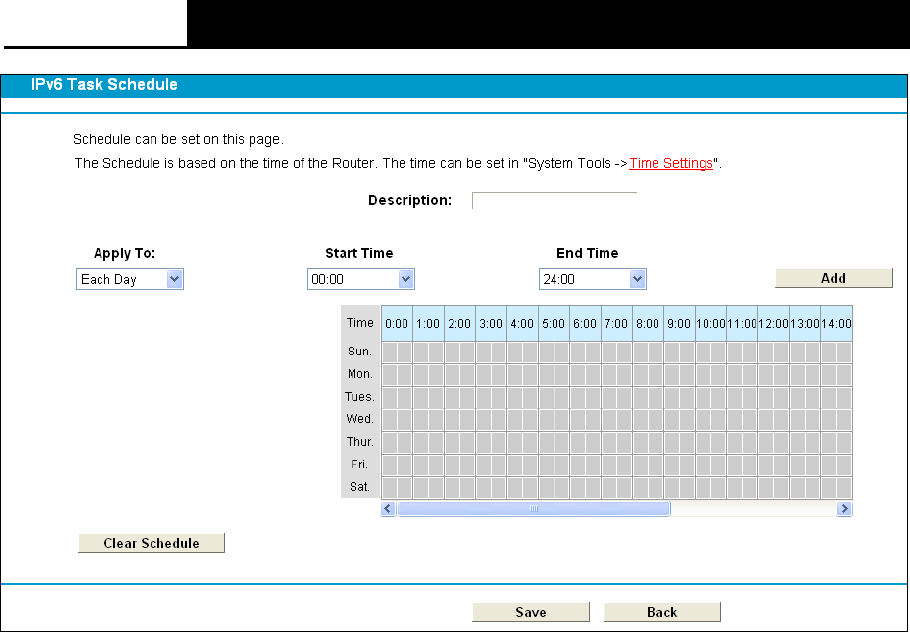This screenshot has height=632, width=910.
Task: Toggle the first Sun. 0:00 schedule cell
Action: click(x=390, y=352)
